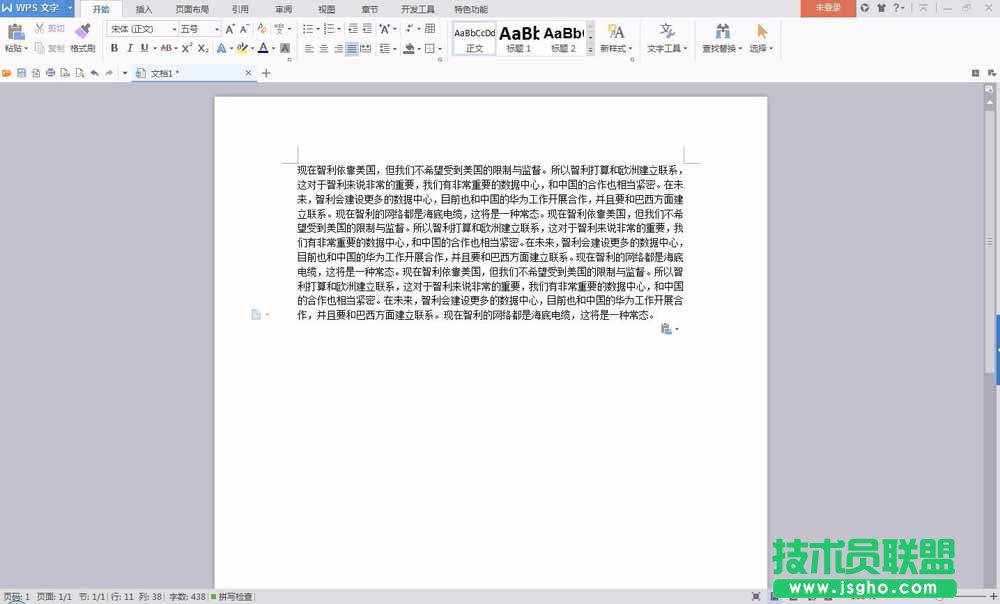Apply text highlight color to selection
1000x604 pixels.
point(242,47)
